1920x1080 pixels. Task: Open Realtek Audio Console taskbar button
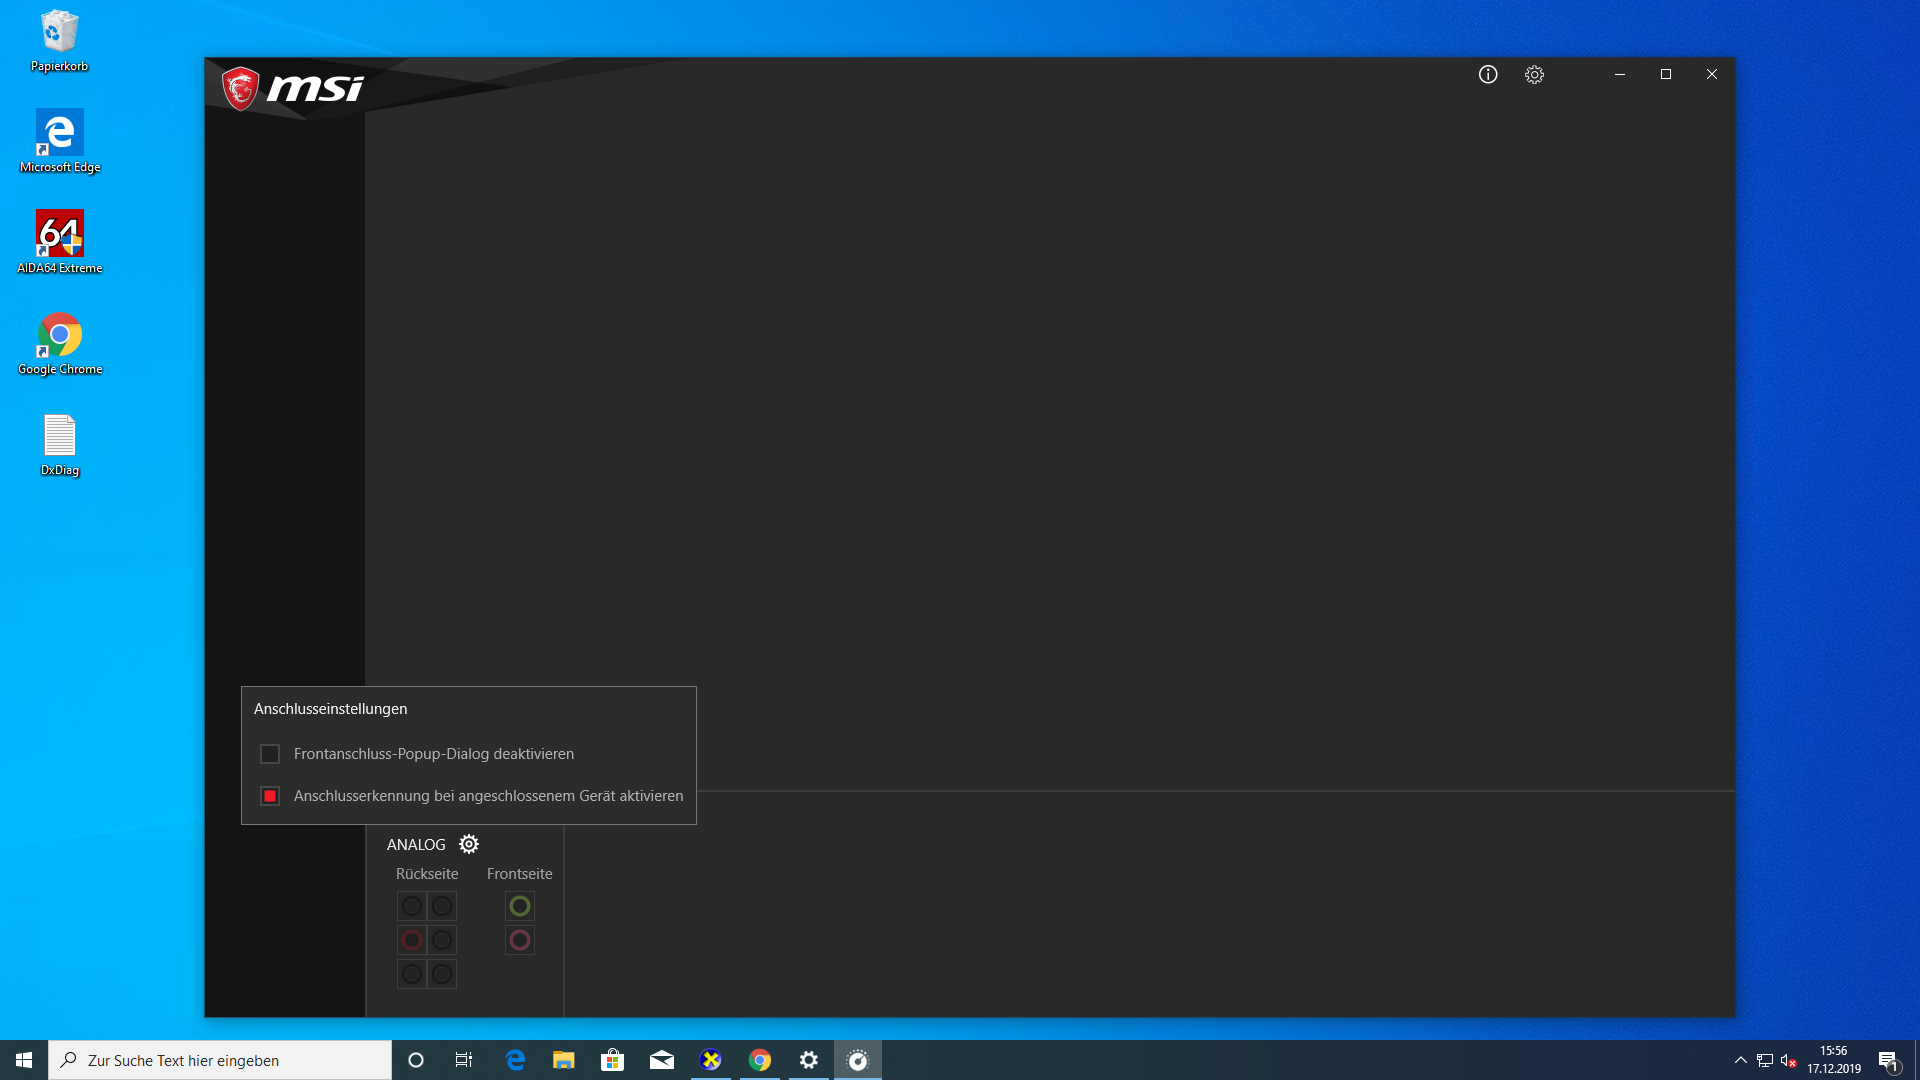point(858,1060)
